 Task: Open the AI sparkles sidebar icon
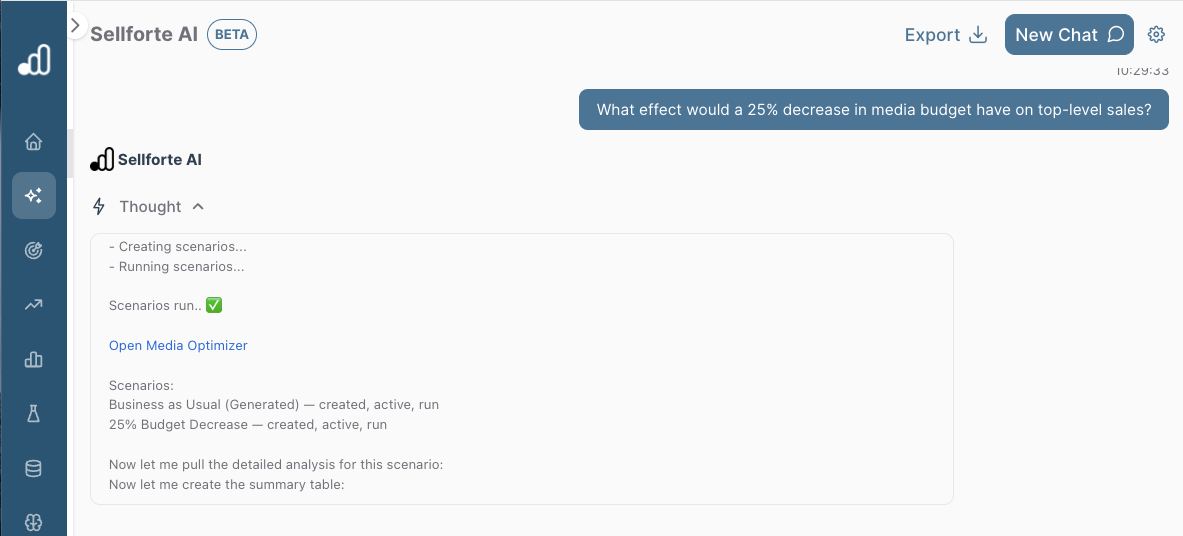(x=33, y=195)
